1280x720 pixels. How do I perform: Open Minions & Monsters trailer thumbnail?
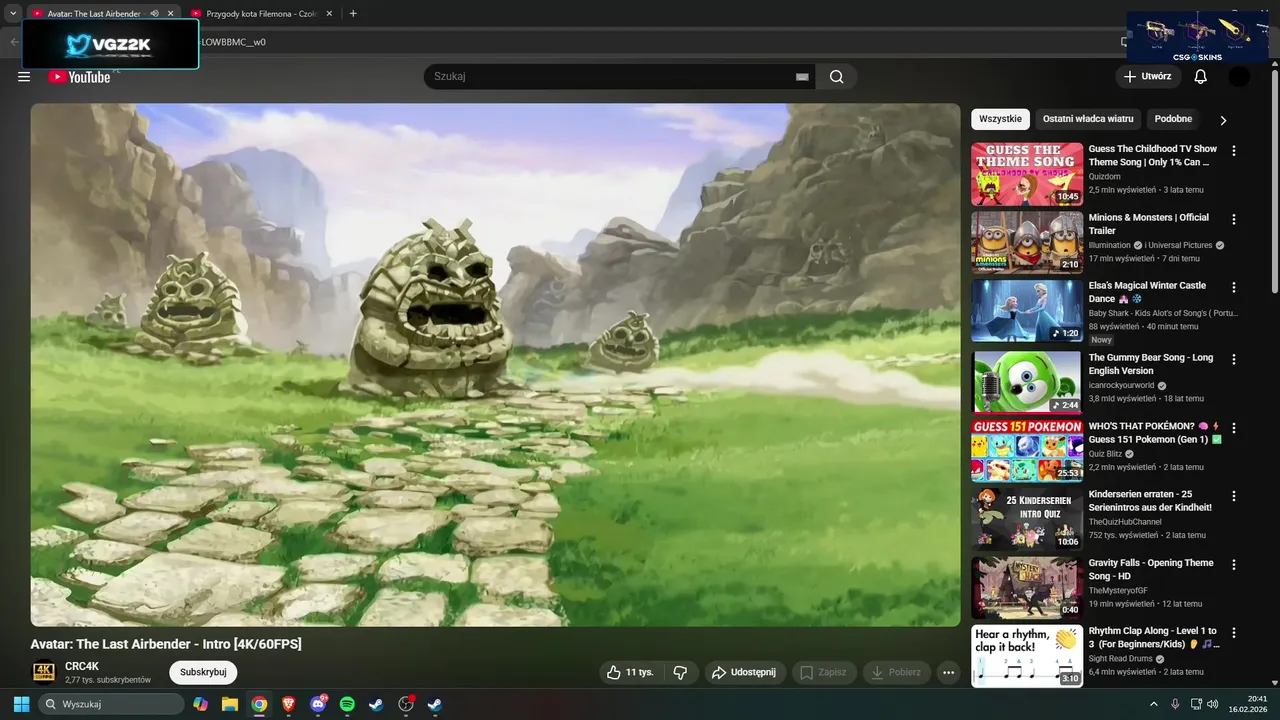click(1027, 242)
